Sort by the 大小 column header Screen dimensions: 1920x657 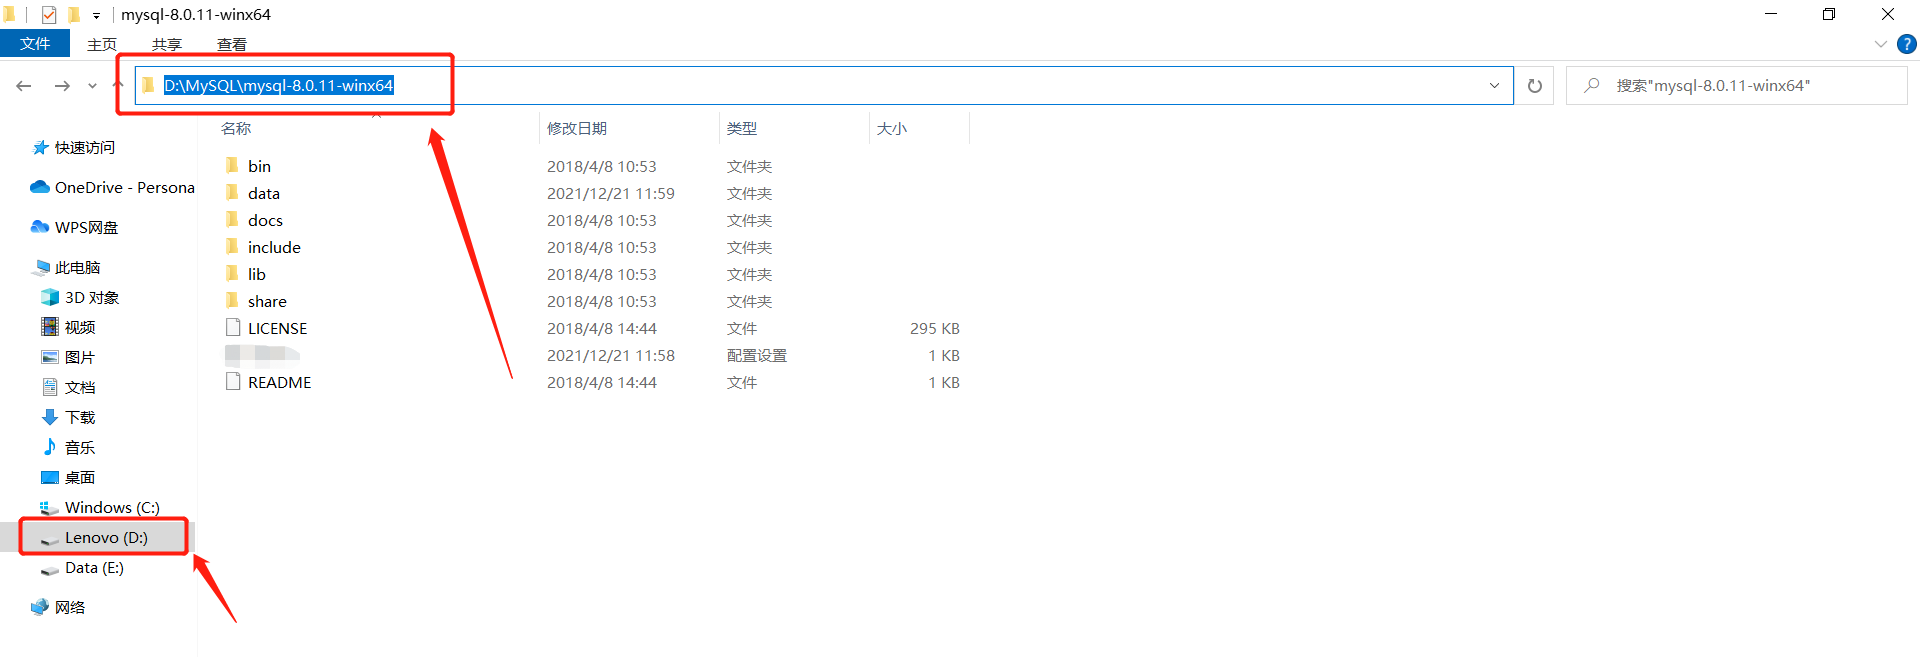tap(892, 128)
